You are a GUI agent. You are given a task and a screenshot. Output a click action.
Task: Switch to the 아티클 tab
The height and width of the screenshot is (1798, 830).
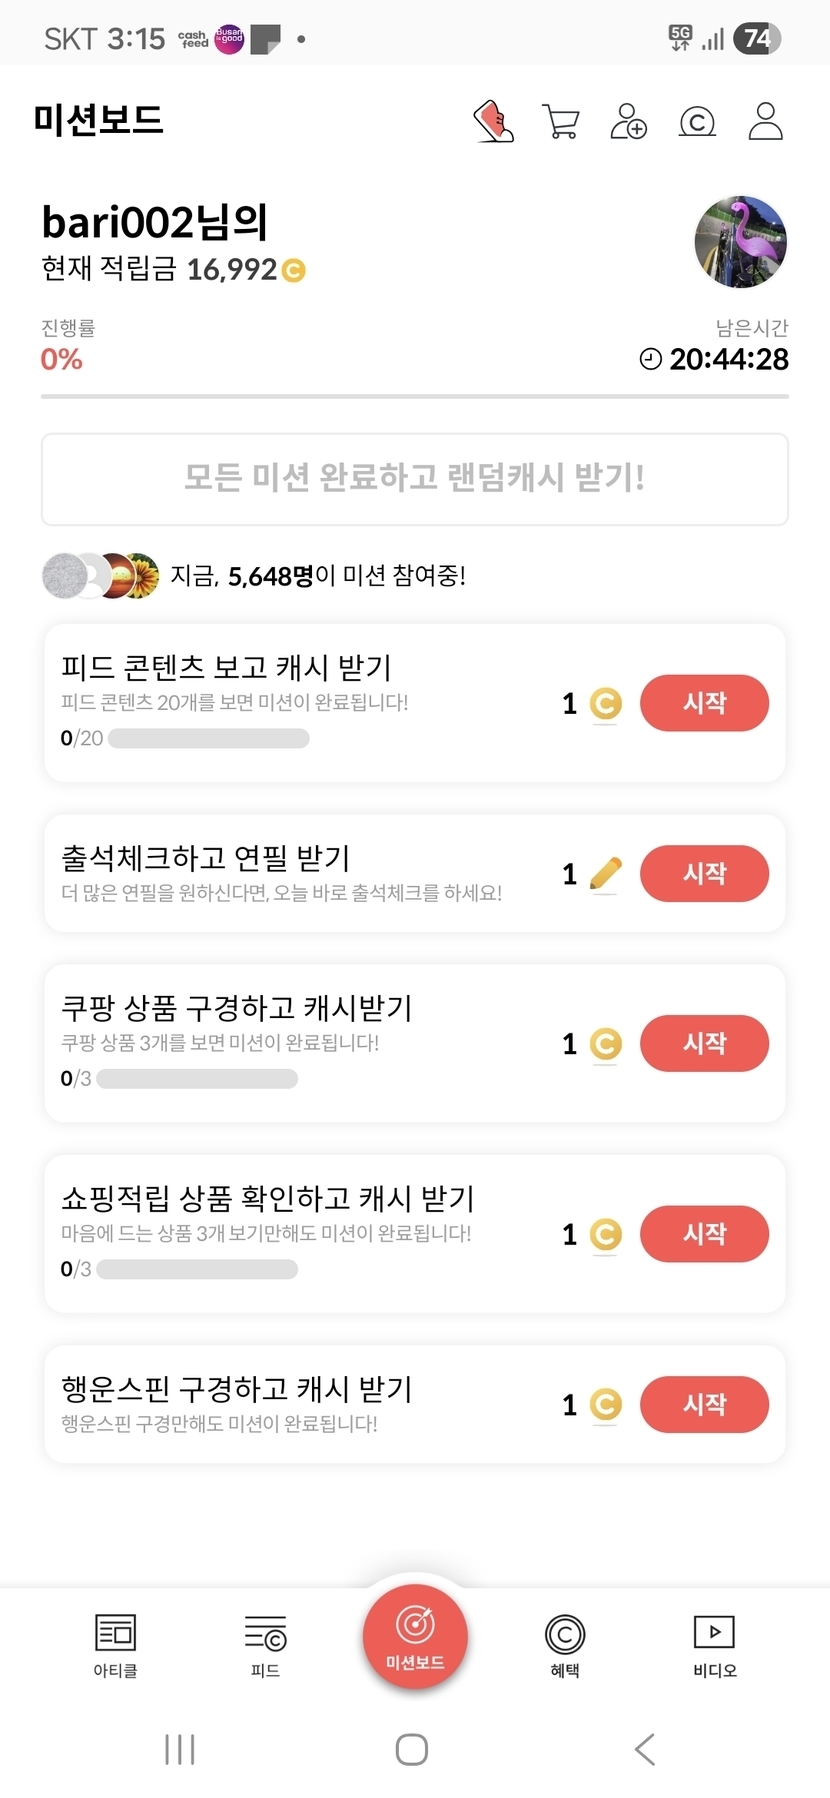coord(115,1645)
